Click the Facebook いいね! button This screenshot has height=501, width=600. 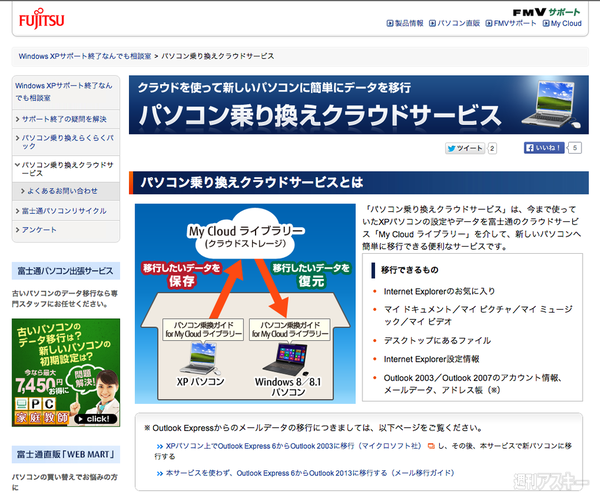544,148
